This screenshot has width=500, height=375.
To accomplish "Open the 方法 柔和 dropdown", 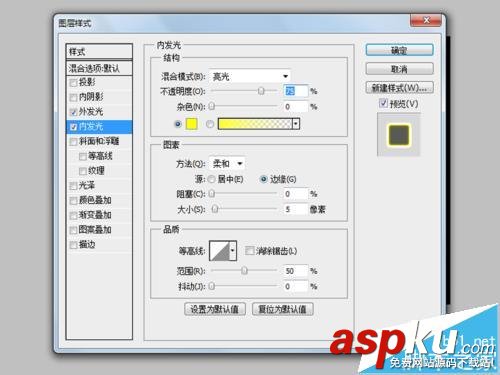I will point(227,164).
